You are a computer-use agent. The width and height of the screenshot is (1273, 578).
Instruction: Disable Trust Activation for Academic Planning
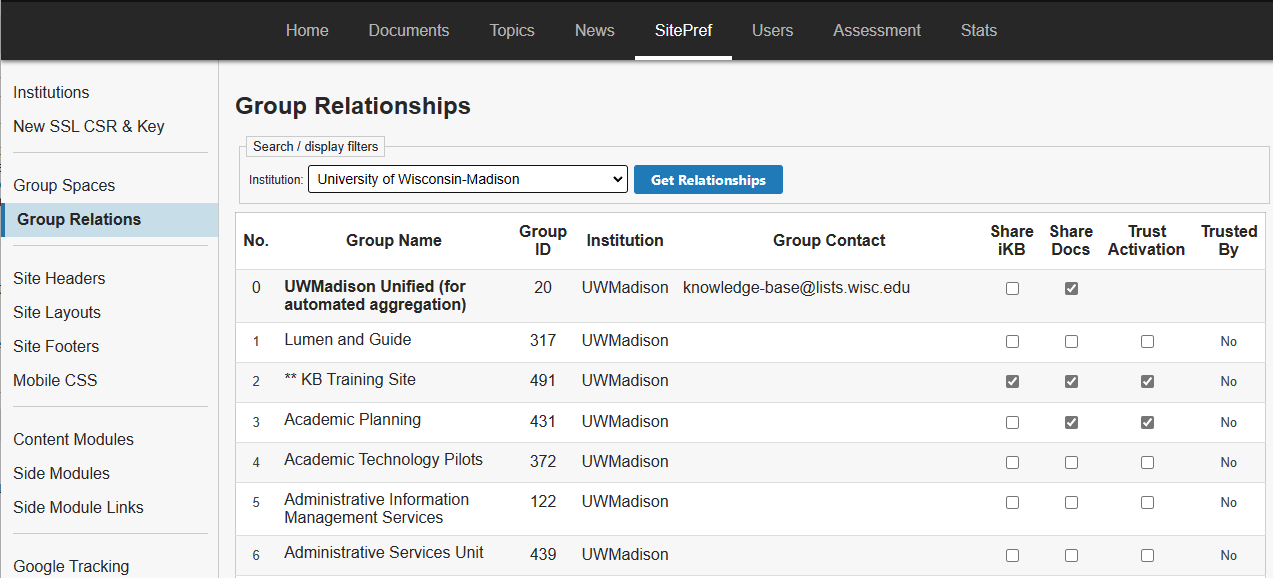[1147, 423]
